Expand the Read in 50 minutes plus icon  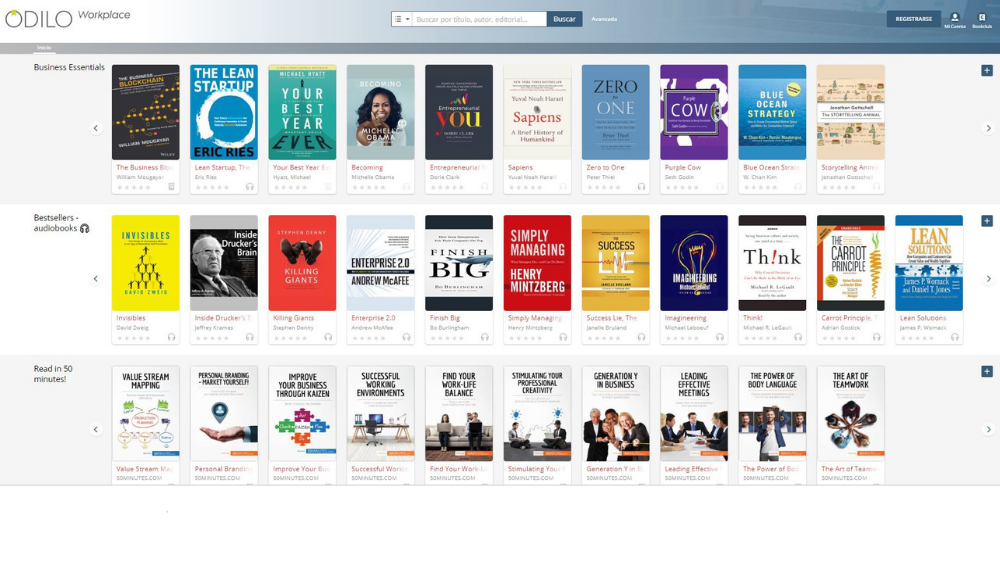[987, 372]
